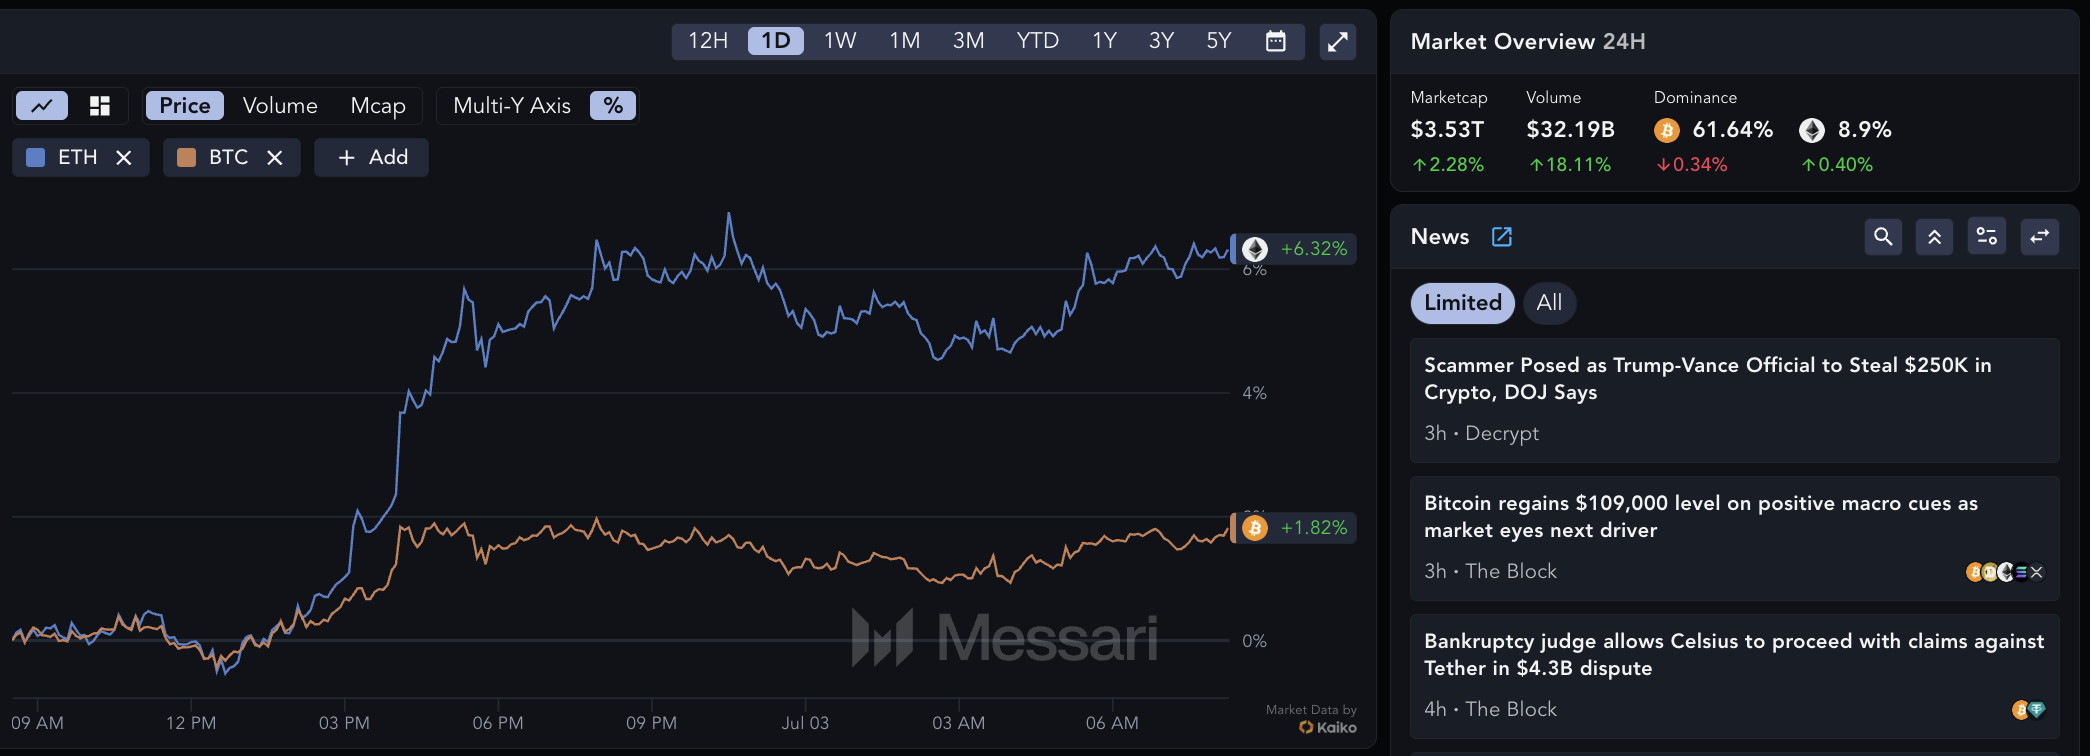The image size is (2090, 756).
Task: Toggle percentage scale mode
Action: pyautogui.click(x=613, y=105)
